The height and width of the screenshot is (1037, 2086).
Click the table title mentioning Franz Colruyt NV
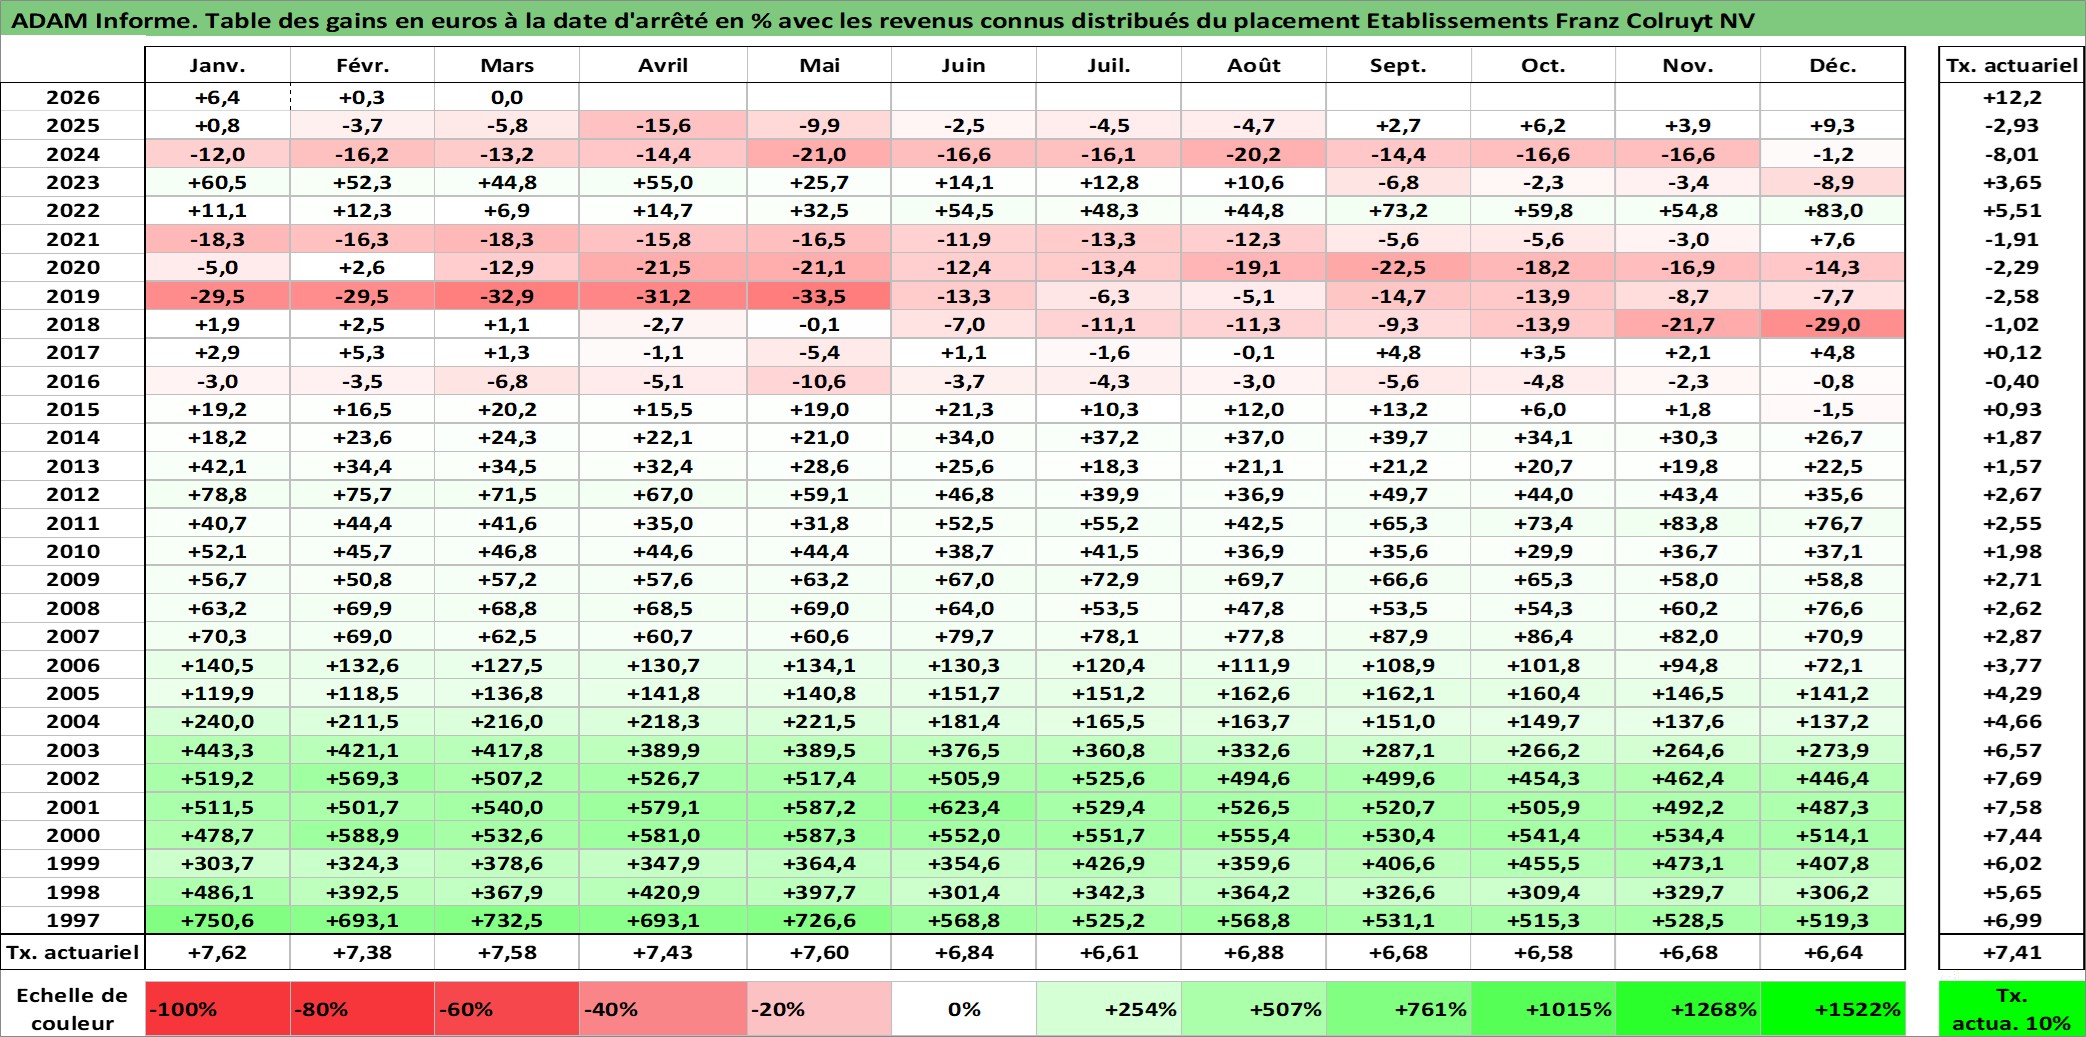click(883, 20)
